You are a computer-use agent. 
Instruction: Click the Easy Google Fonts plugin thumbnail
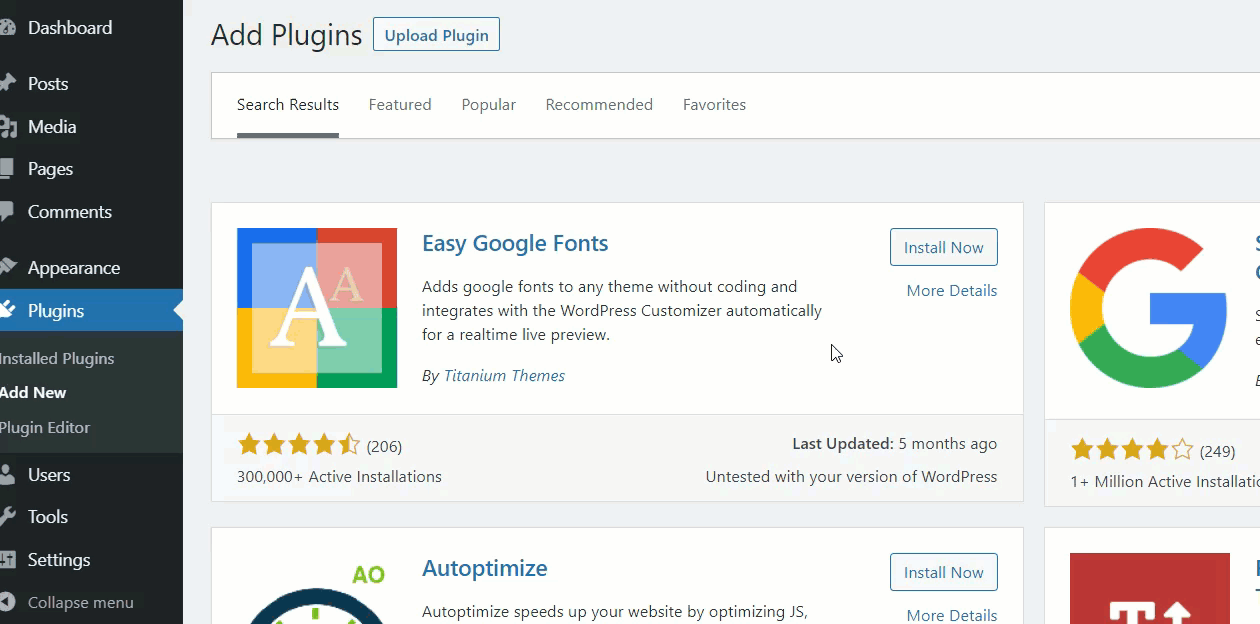(317, 308)
